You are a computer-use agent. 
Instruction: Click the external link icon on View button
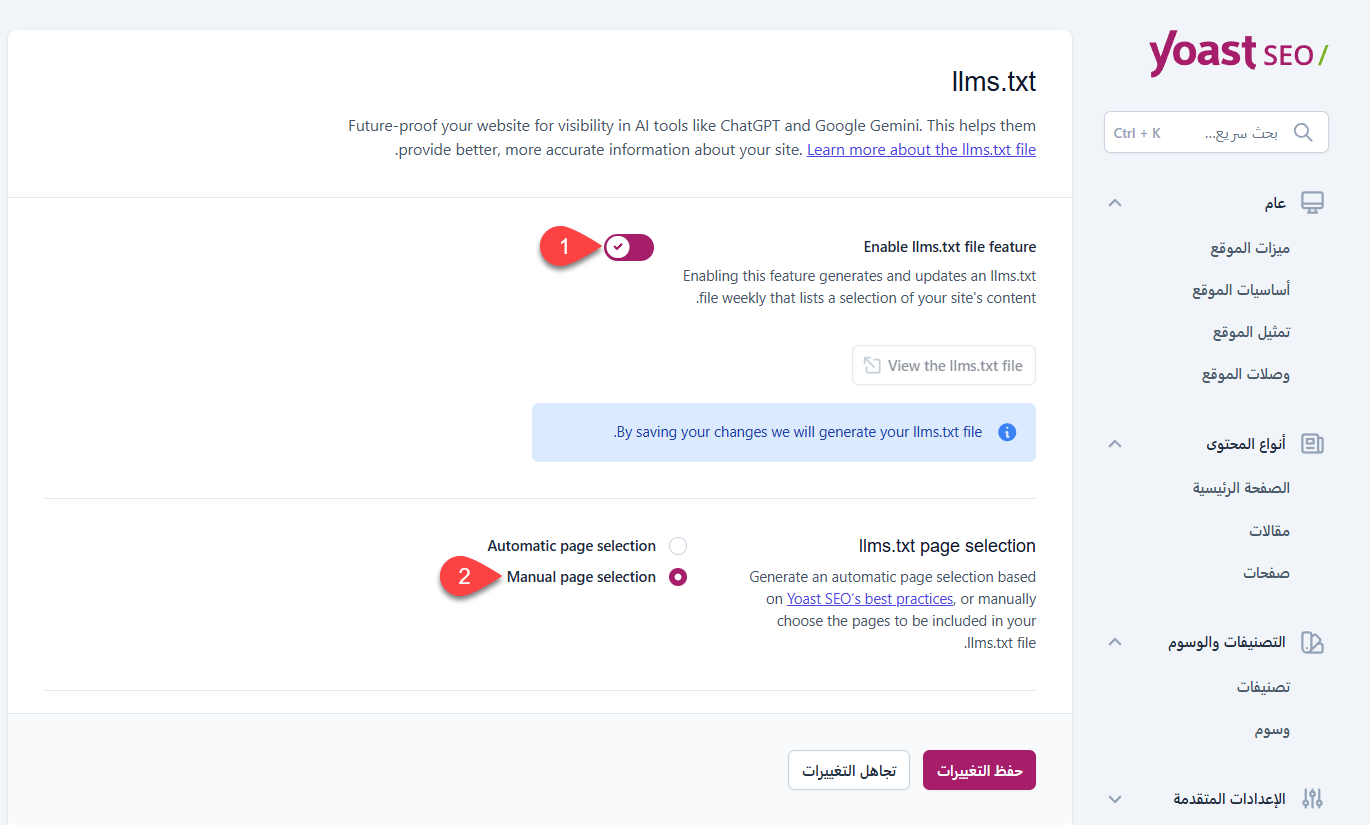click(x=873, y=366)
